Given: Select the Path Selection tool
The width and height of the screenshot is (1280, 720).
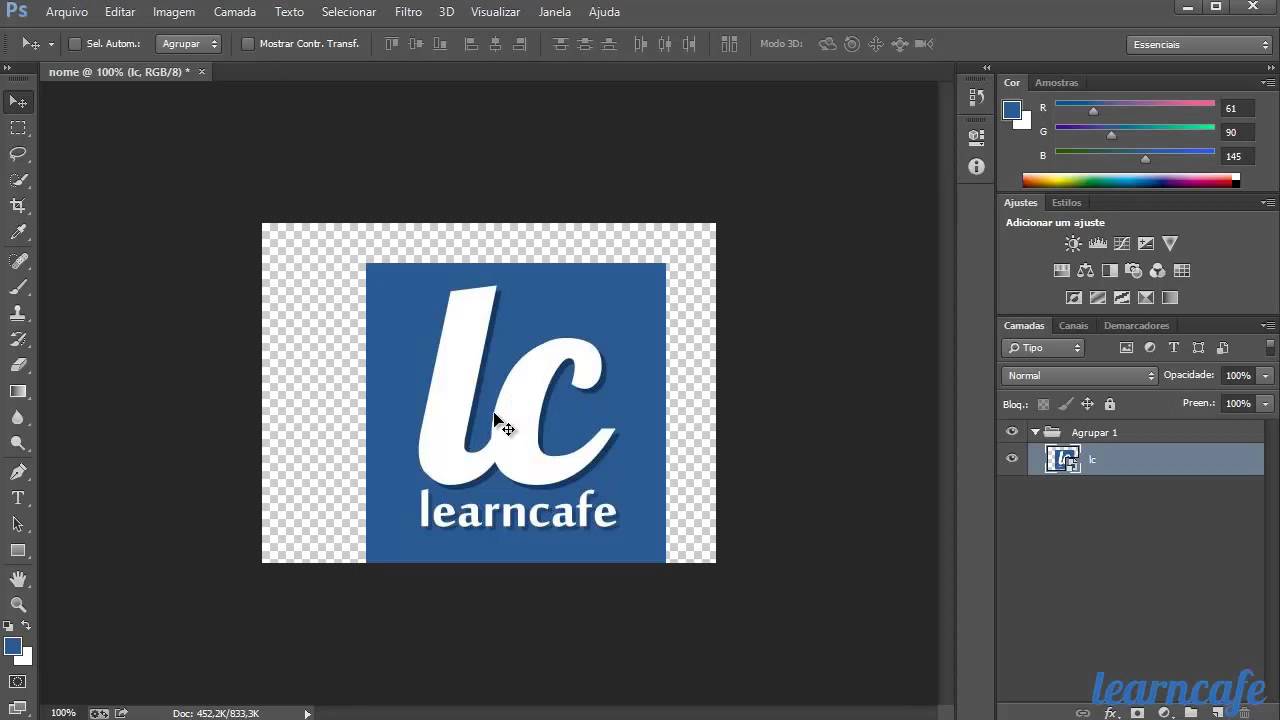Looking at the screenshot, I should point(18,524).
